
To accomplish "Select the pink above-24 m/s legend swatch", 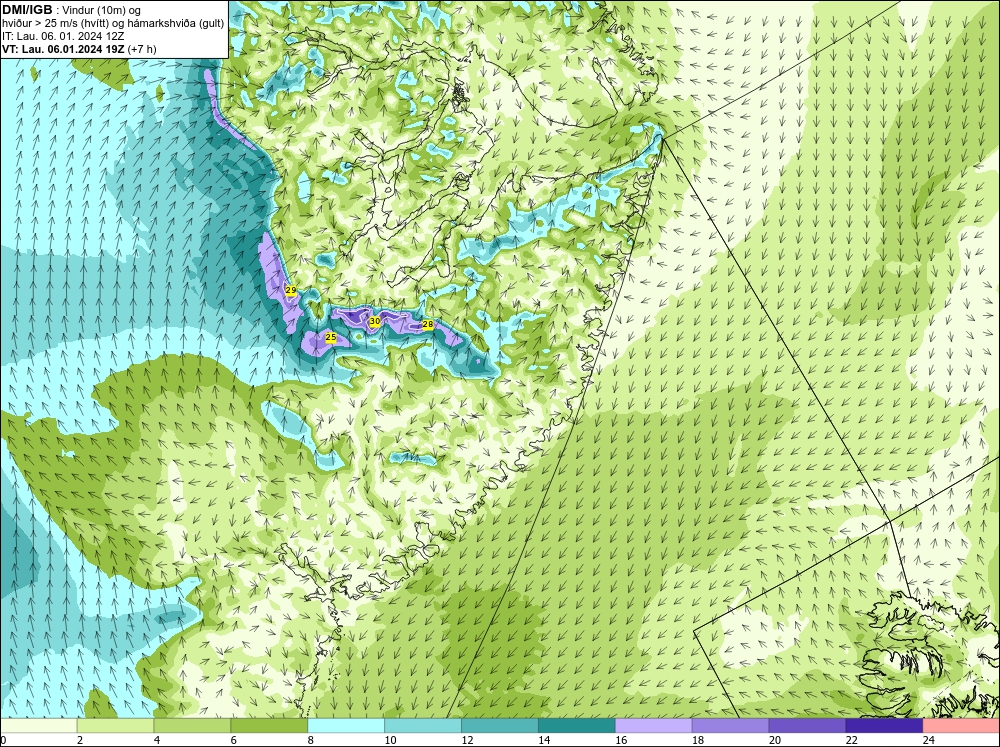I will pos(961,726).
